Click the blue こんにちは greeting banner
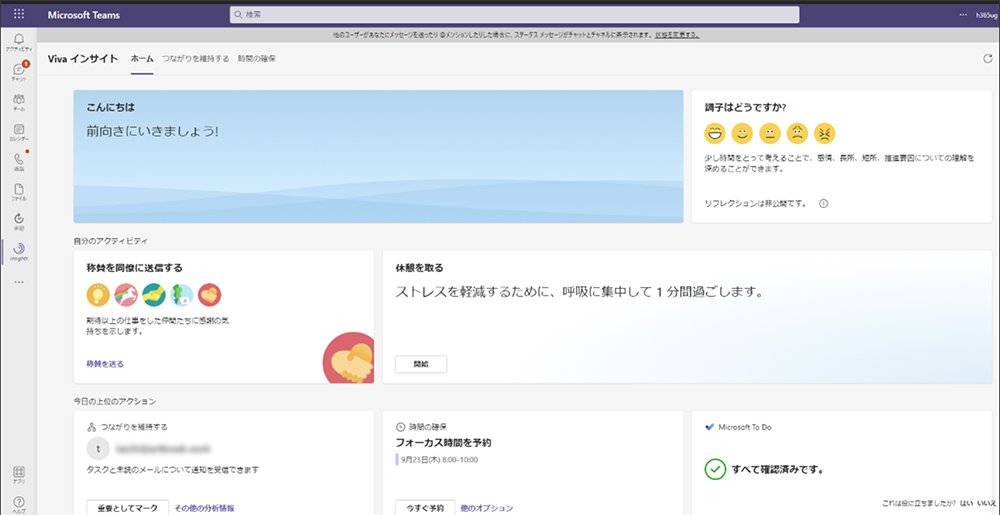Viewport: 1000px width, 515px height. click(378, 156)
